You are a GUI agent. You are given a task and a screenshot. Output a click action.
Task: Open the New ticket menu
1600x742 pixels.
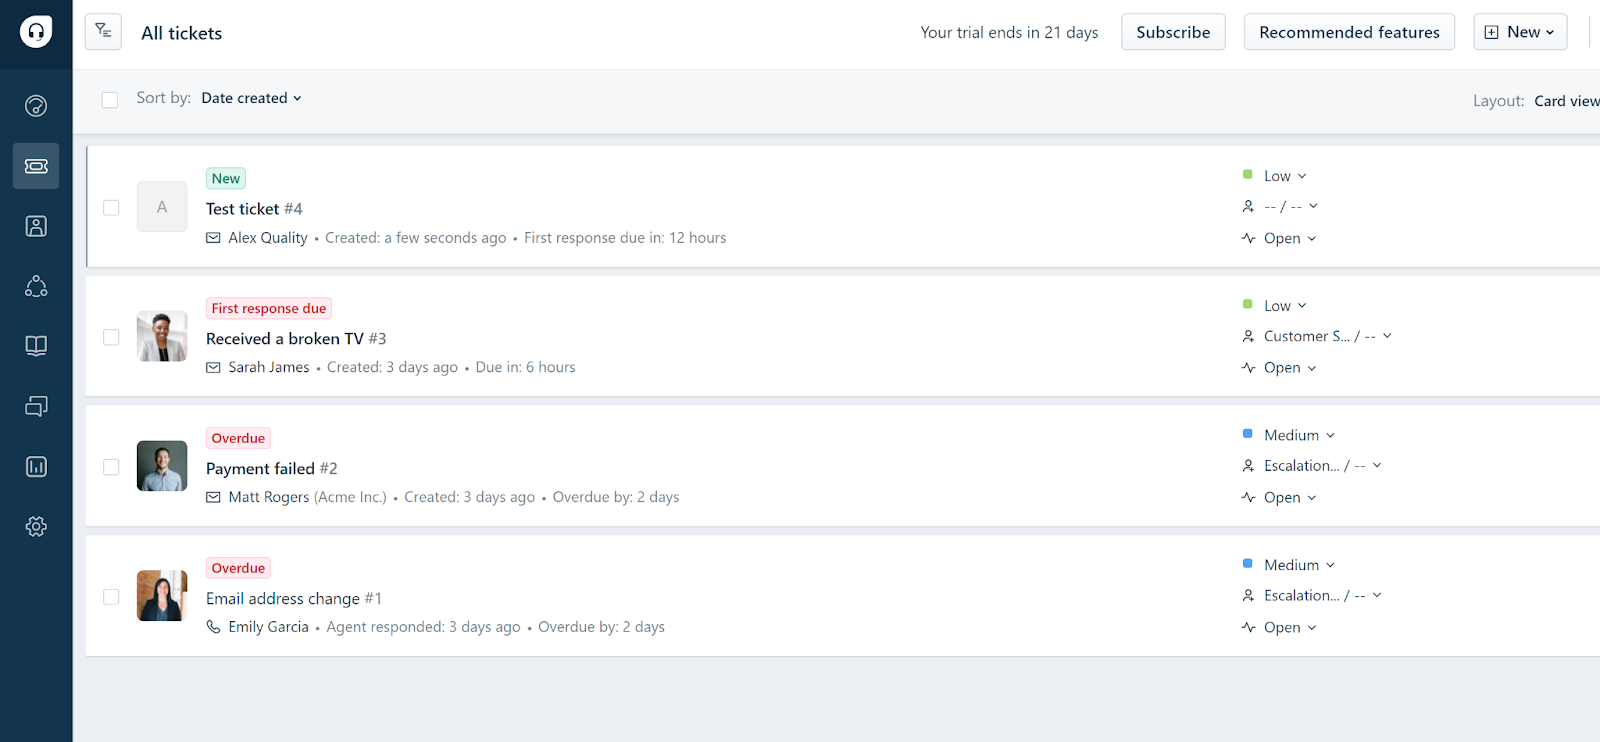click(x=1519, y=32)
